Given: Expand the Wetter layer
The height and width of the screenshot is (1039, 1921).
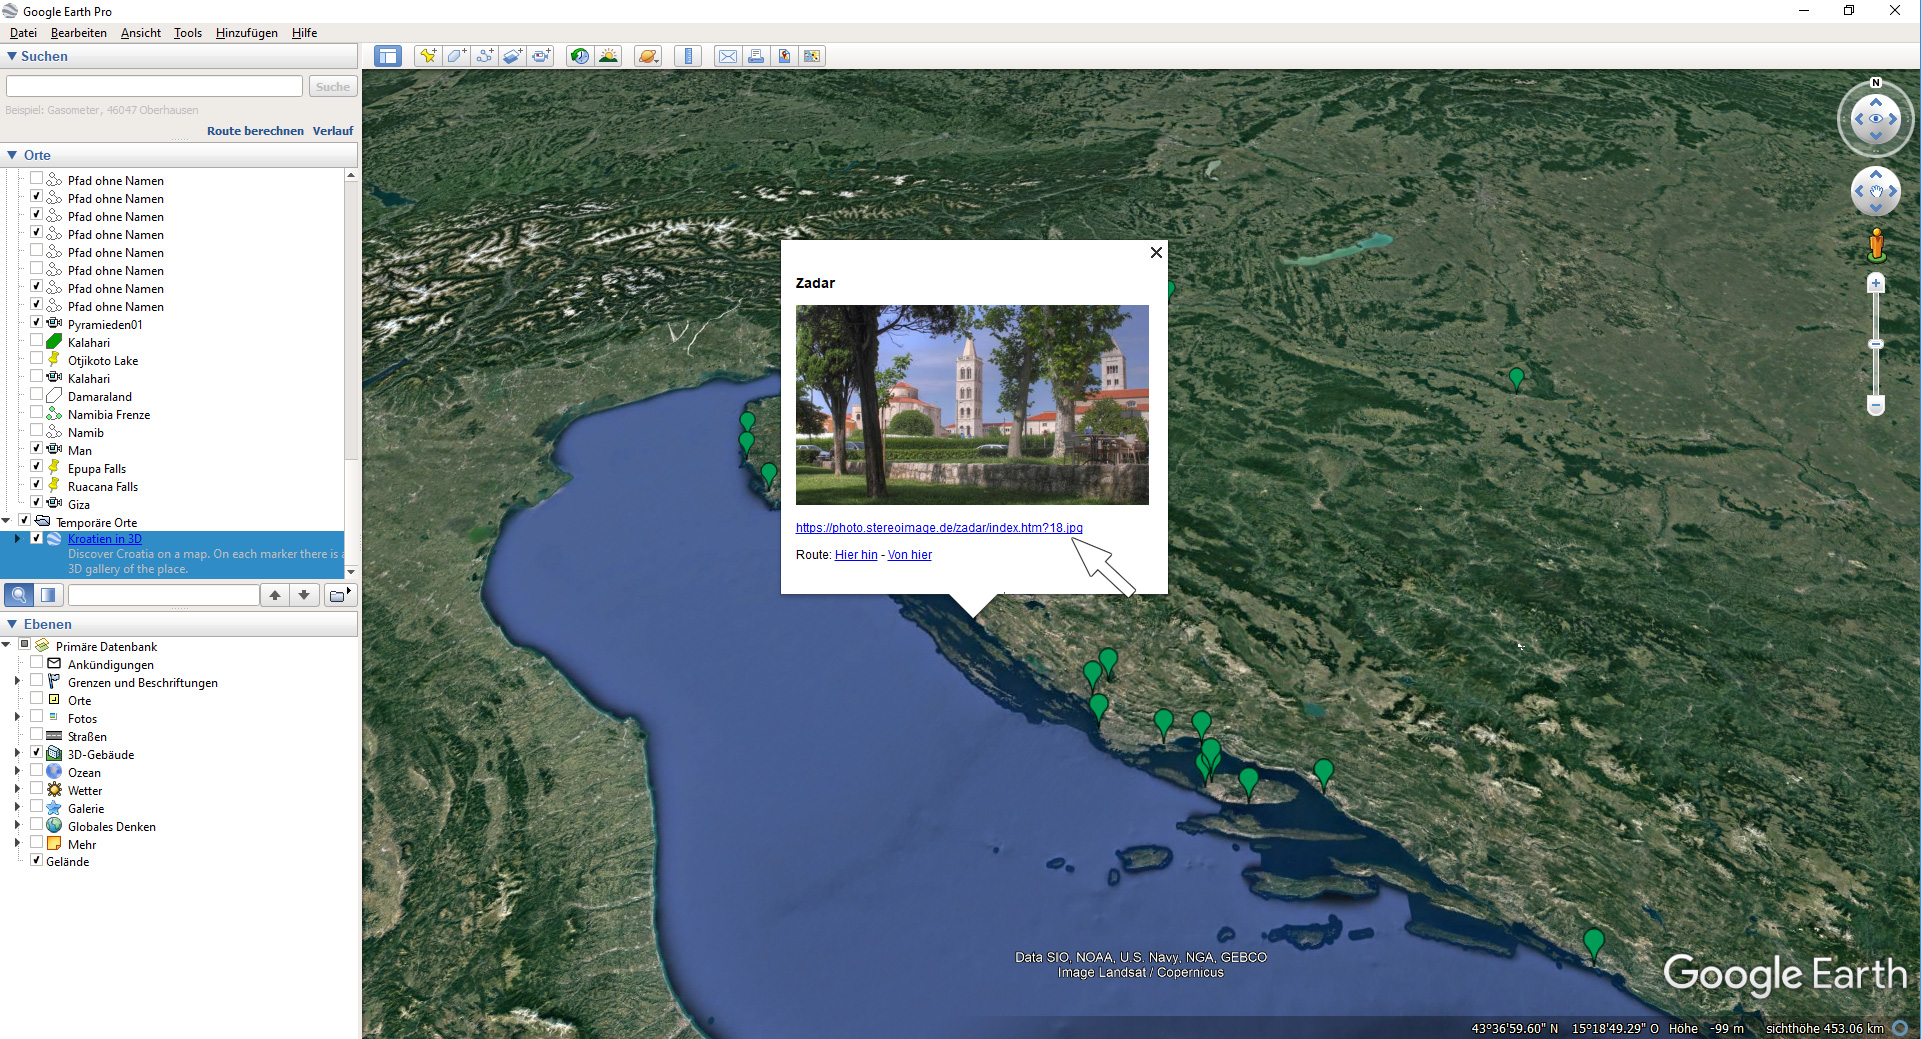Looking at the screenshot, I should coord(17,789).
